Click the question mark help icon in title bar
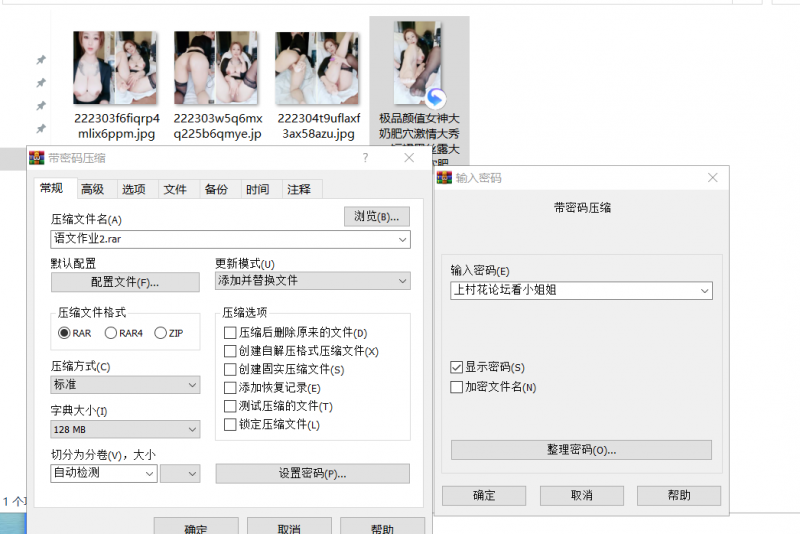Image resolution: width=800 pixels, height=534 pixels. (365, 158)
